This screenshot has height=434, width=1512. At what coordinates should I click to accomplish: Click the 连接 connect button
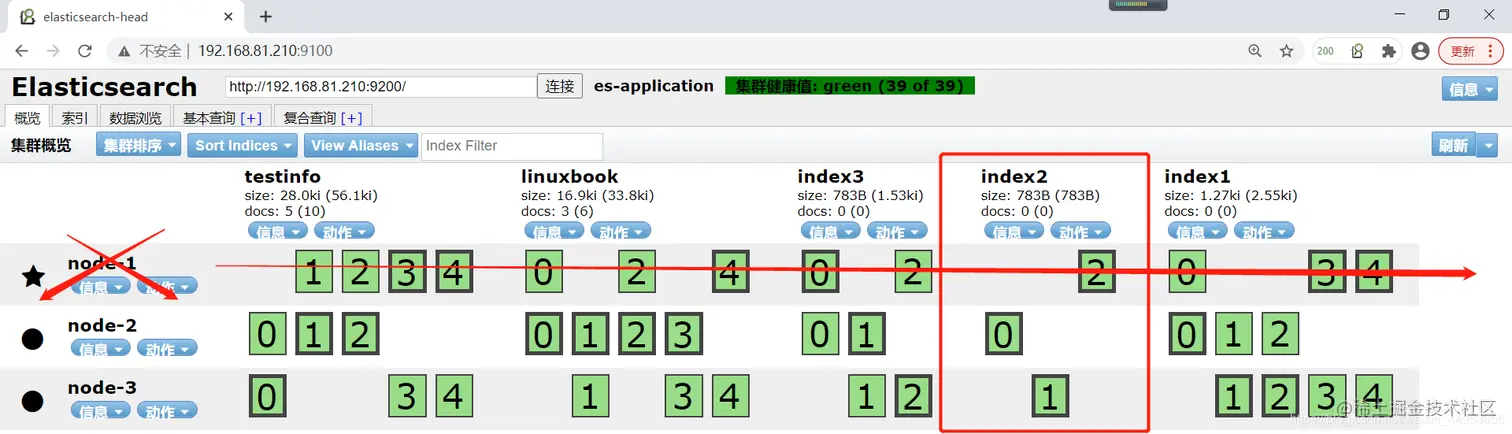point(560,86)
